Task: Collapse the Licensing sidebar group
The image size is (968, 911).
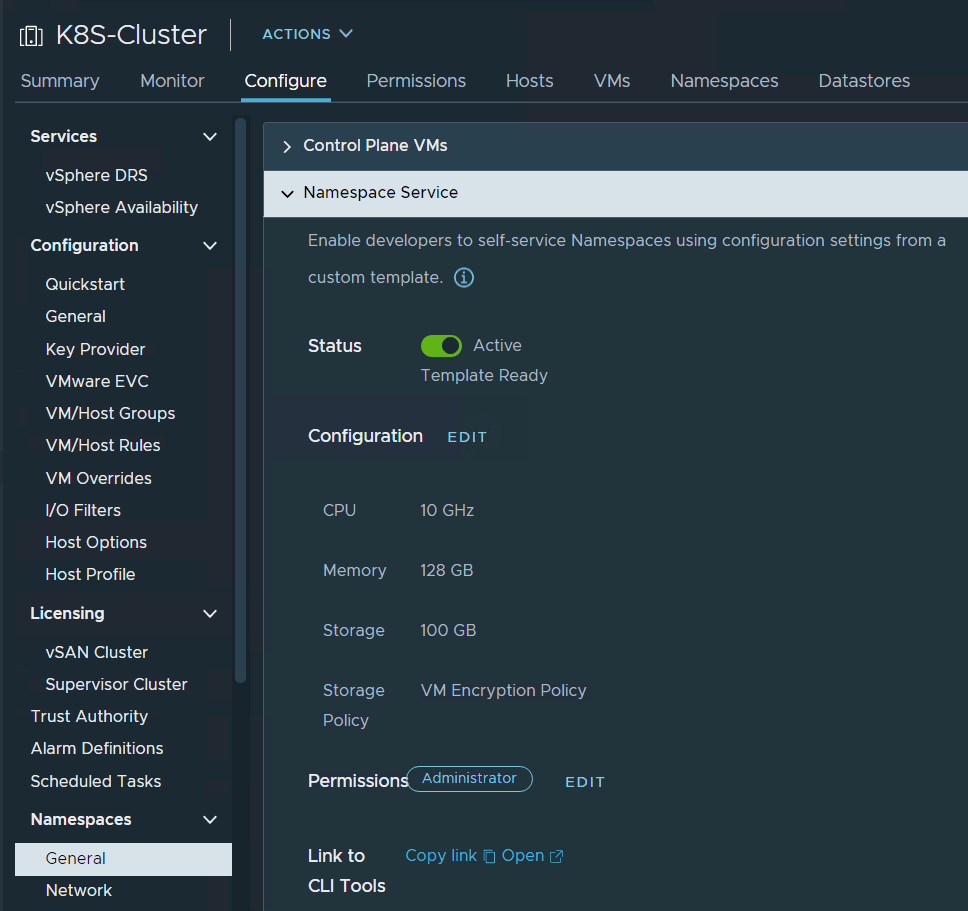Action: [x=210, y=614]
